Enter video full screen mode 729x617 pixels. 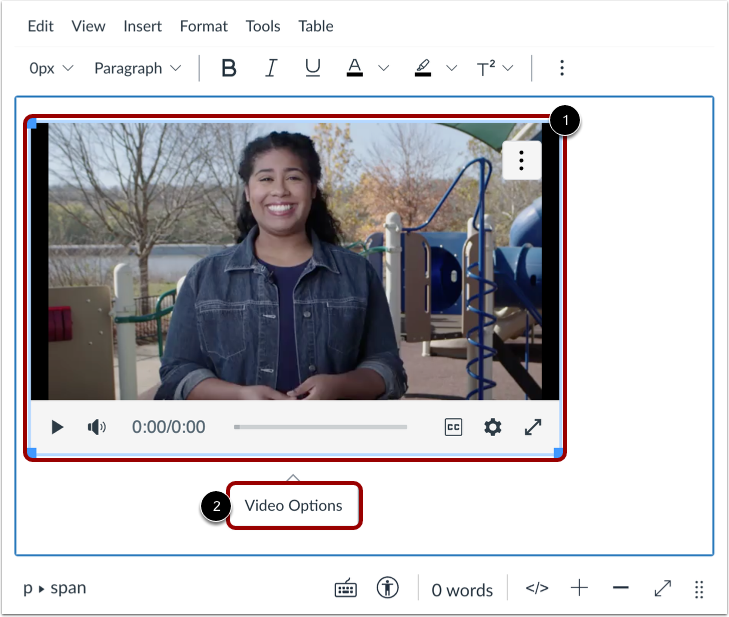(x=533, y=427)
